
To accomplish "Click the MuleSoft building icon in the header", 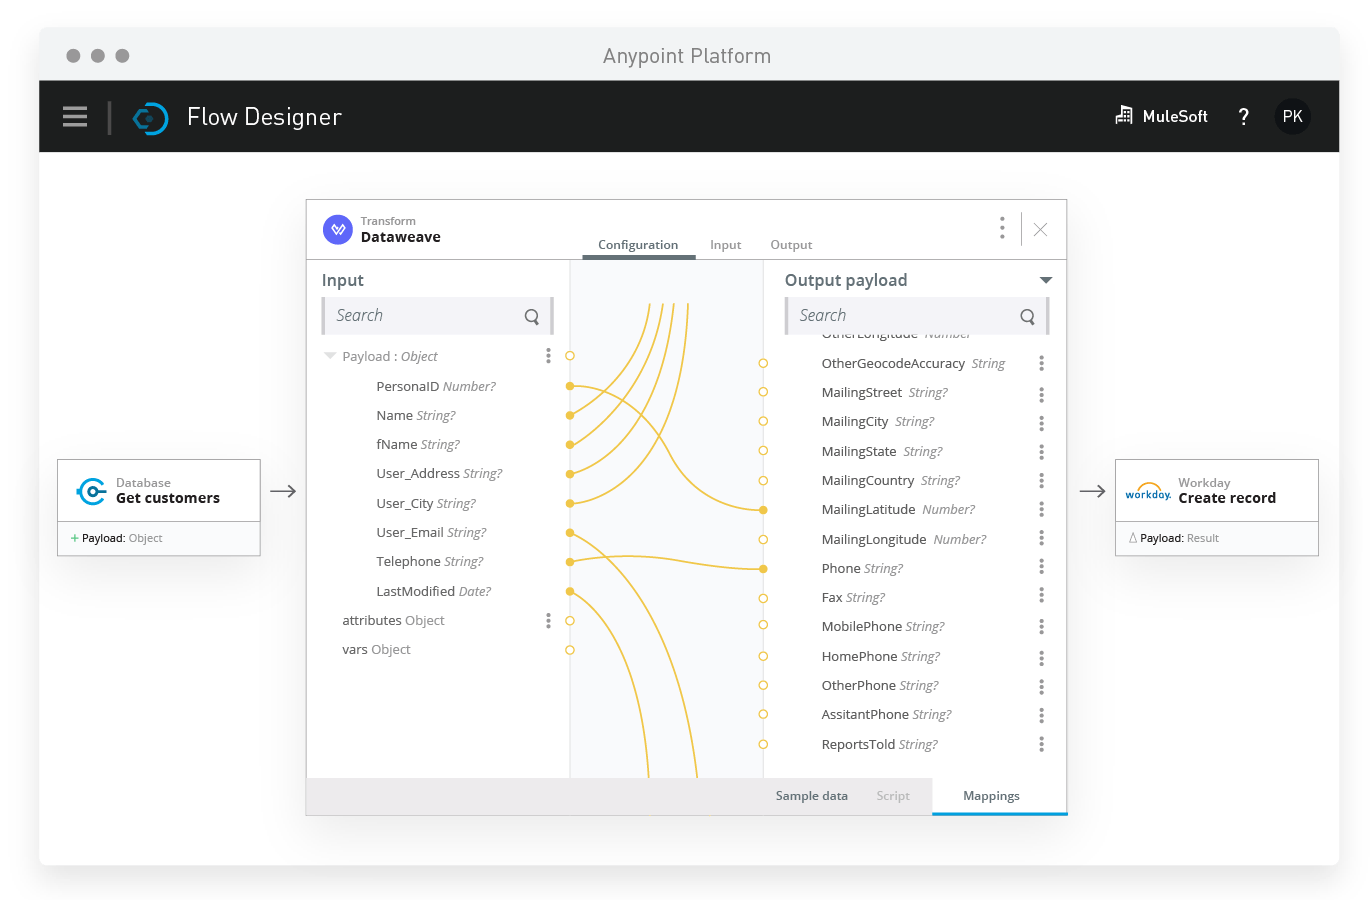I will click(x=1123, y=115).
